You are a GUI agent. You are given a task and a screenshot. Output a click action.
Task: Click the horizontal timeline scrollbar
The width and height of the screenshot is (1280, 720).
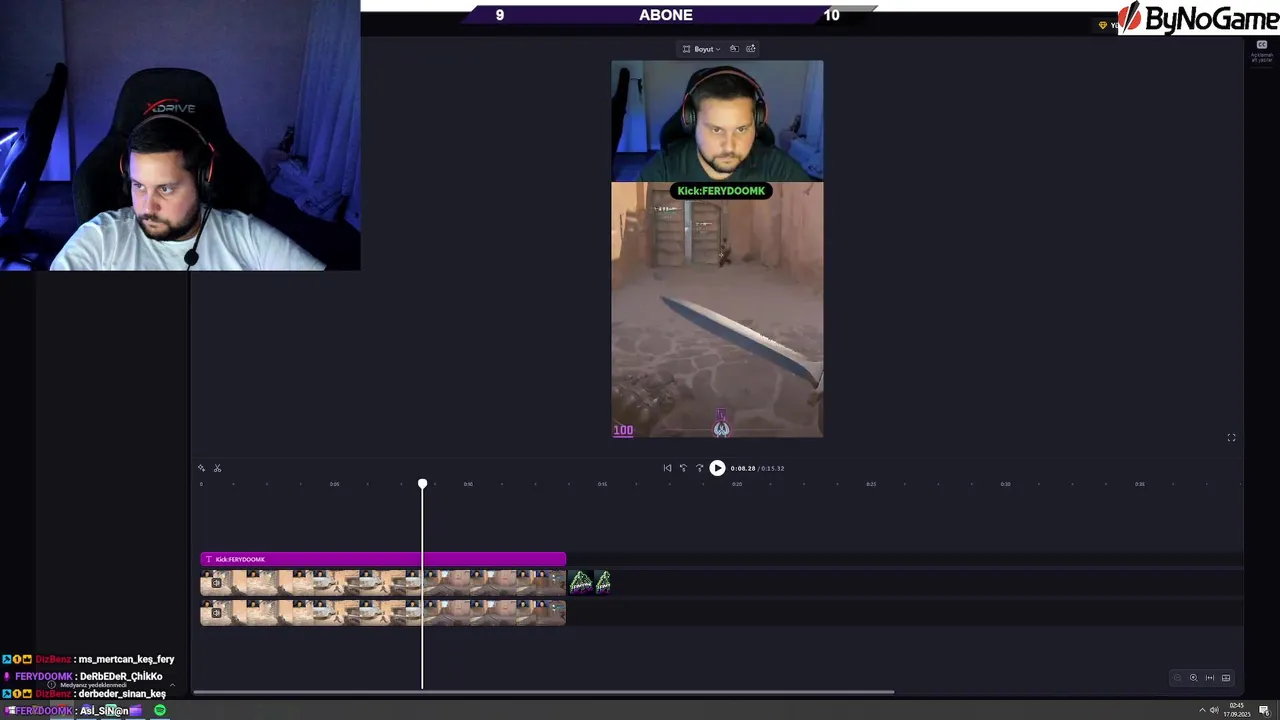click(543, 691)
